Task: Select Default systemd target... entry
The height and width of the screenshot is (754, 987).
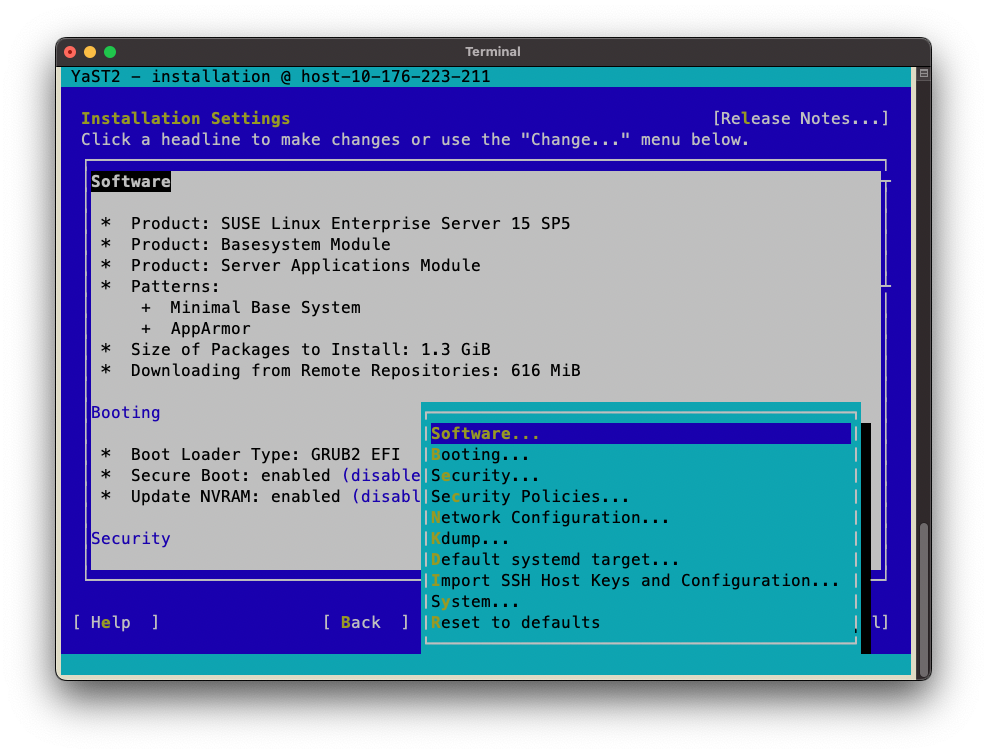Action: click(x=555, y=560)
